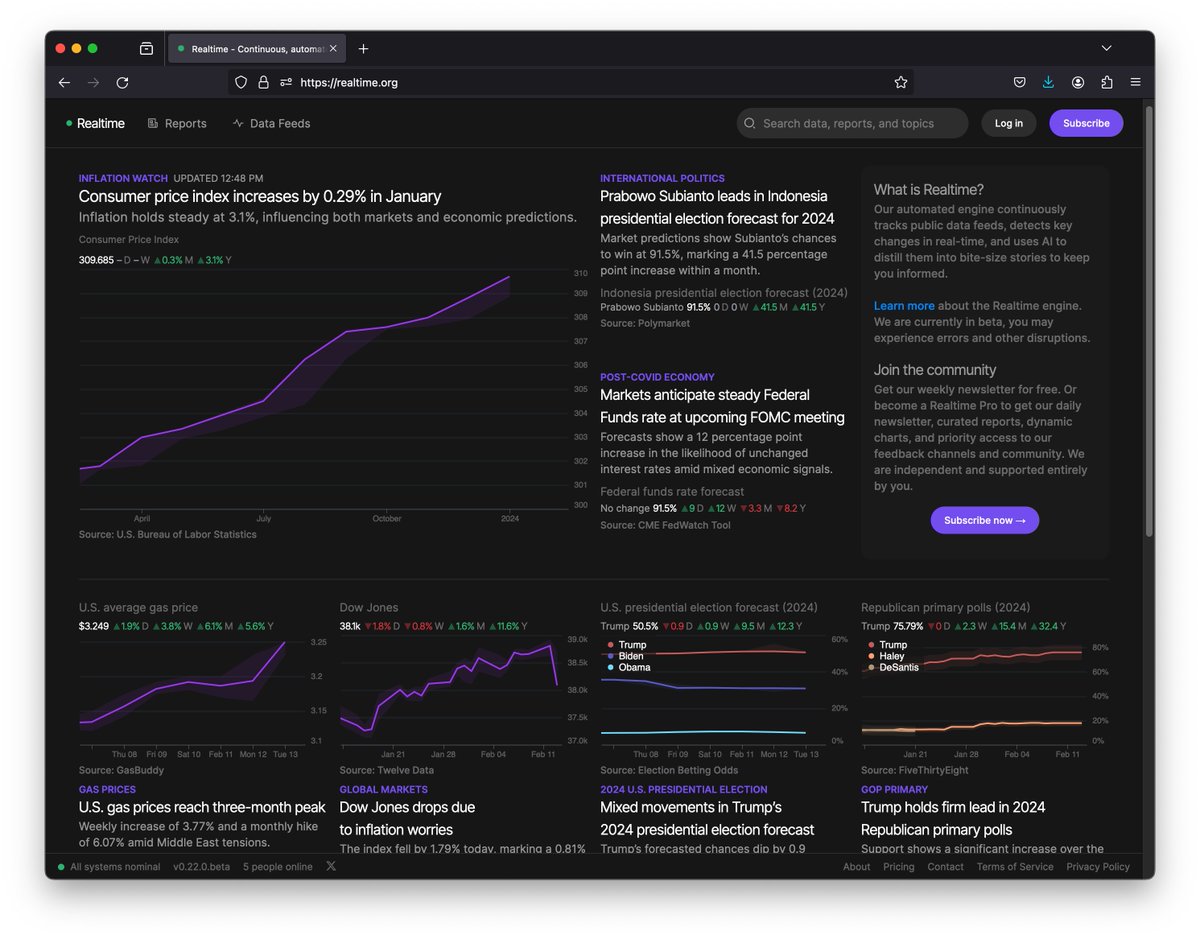Click the Subscribe now button
The width and height of the screenshot is (1200, 939).
click(x=984, y=520)
